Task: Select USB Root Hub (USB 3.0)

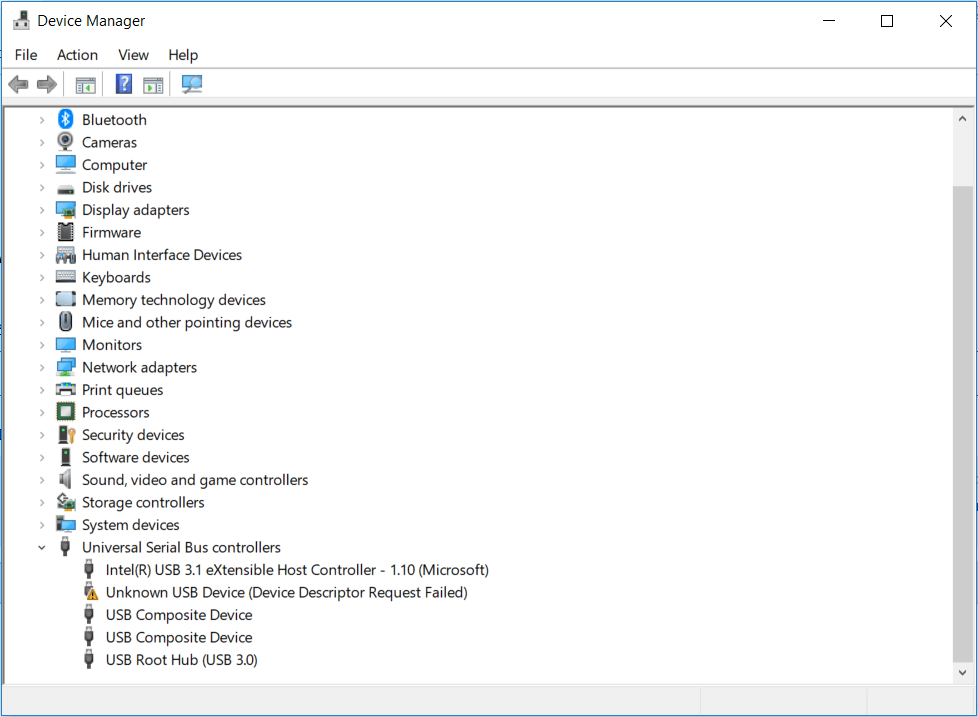Action: pos(182,660)
